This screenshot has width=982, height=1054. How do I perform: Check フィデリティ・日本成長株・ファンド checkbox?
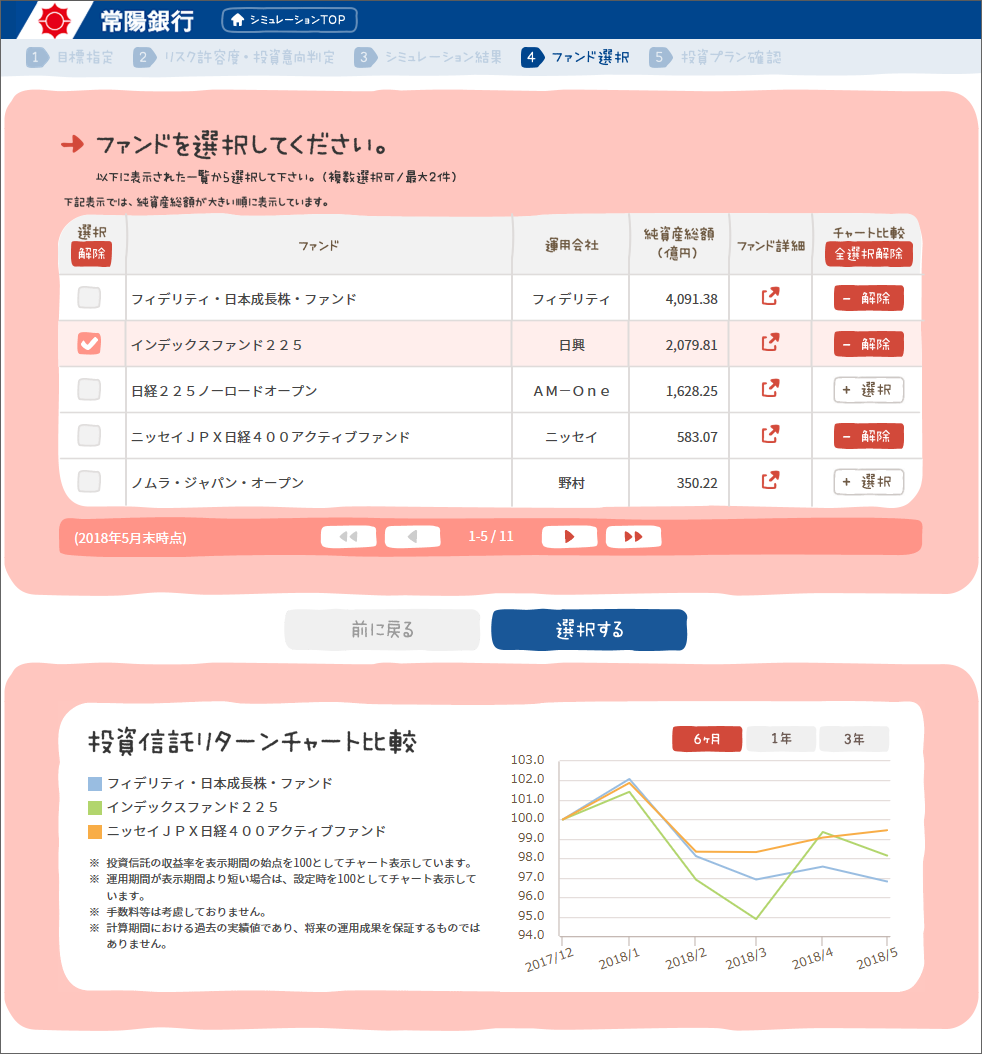pyautogui.click(x=89, y=297)
